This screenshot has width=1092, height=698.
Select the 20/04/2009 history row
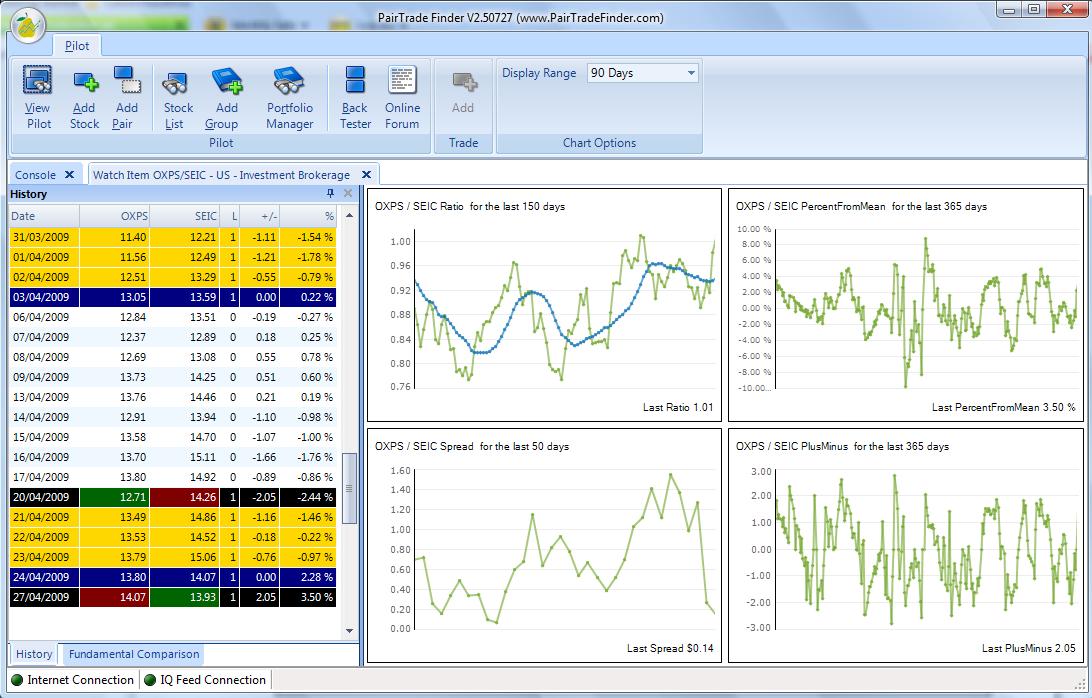[x=173, y=497]
